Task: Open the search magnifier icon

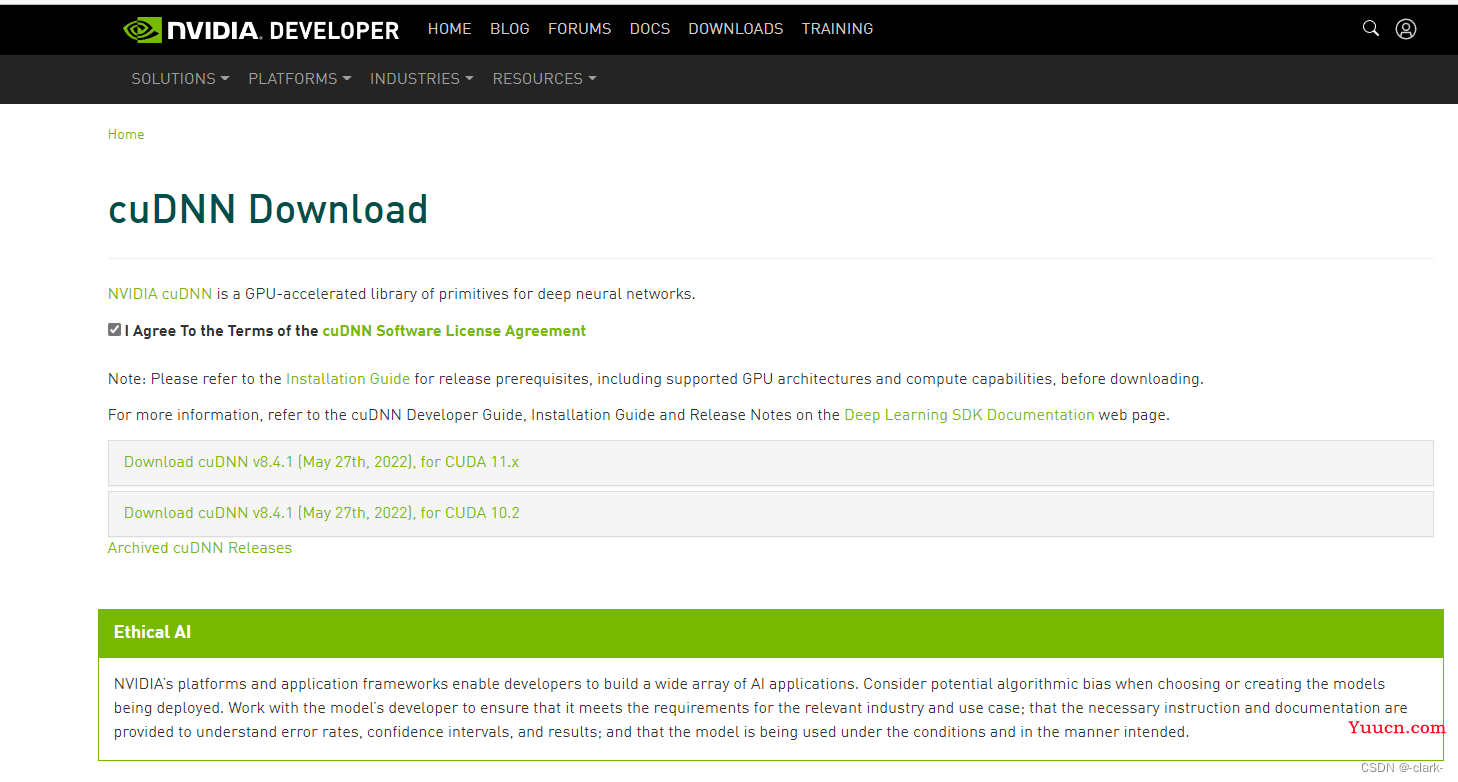Action: click(x=1371, y=28)
